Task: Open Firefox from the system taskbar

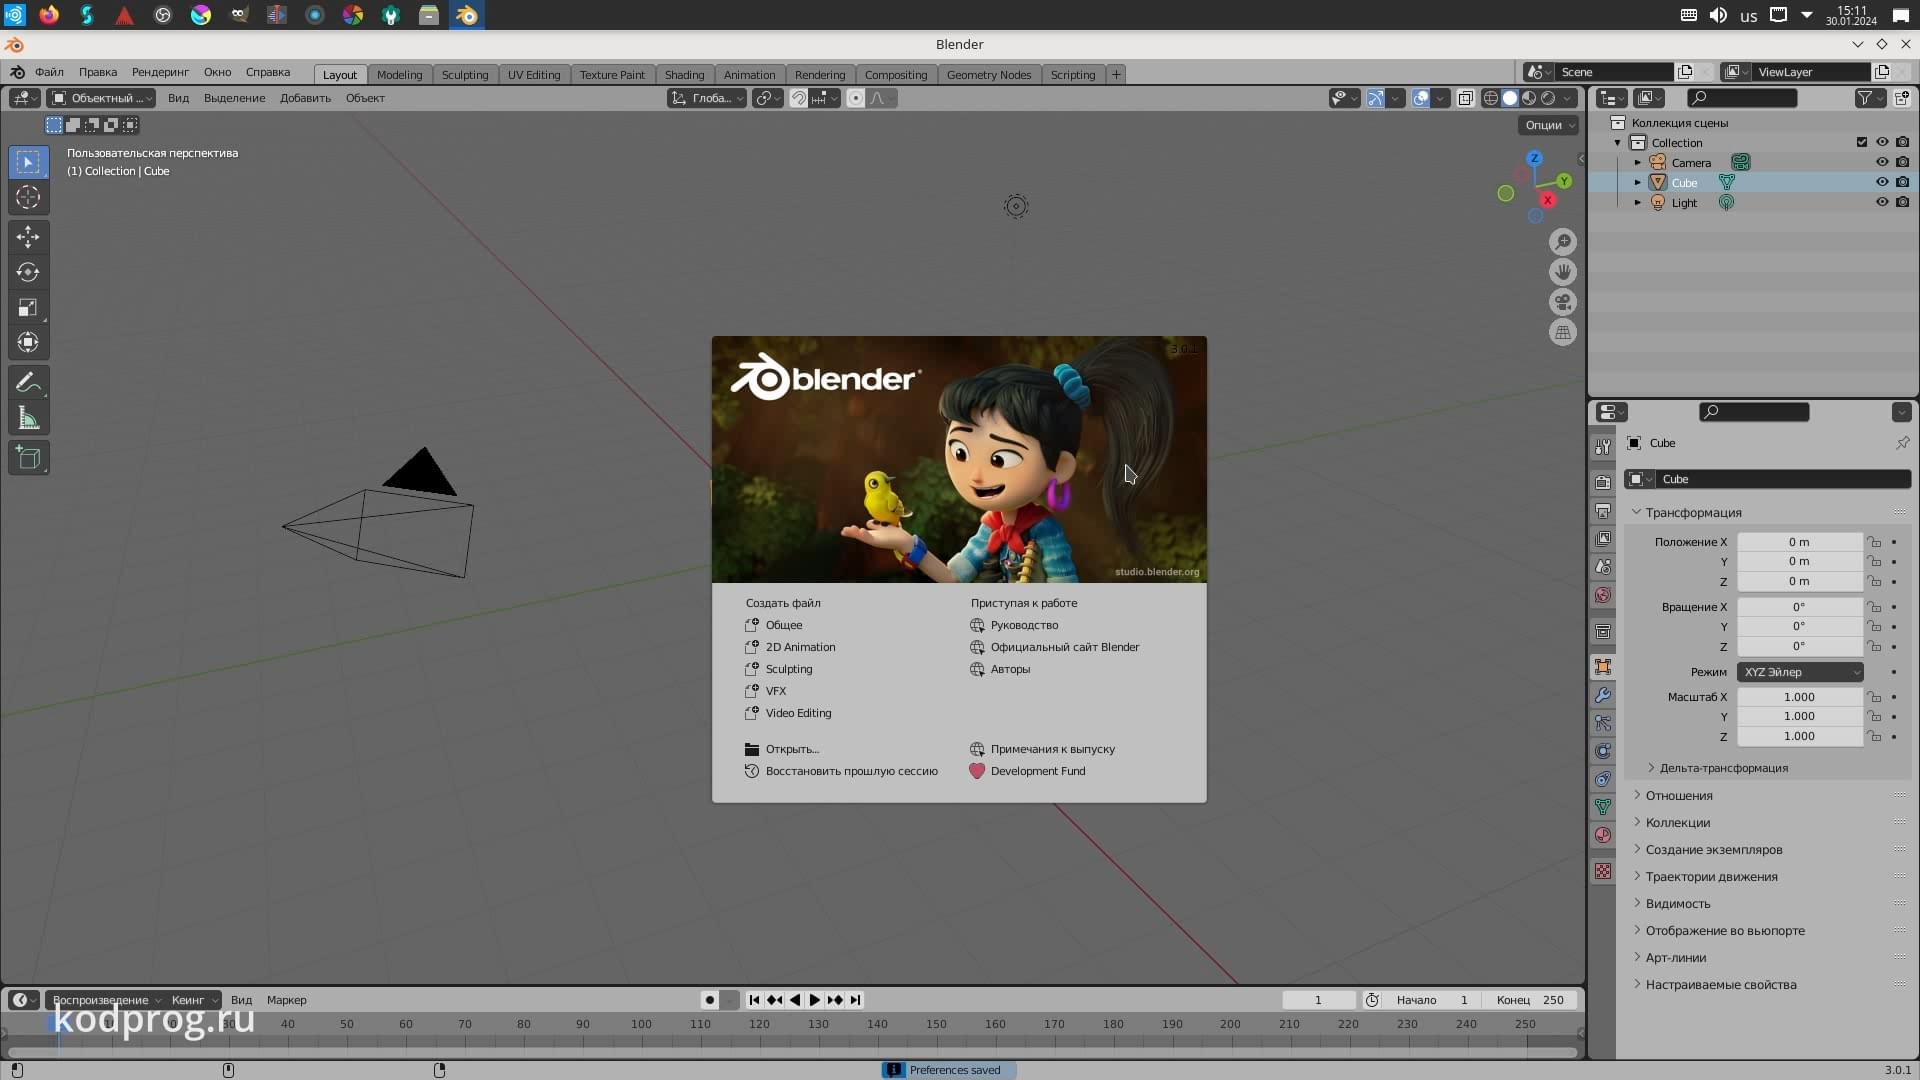Action: pos(49,15)
